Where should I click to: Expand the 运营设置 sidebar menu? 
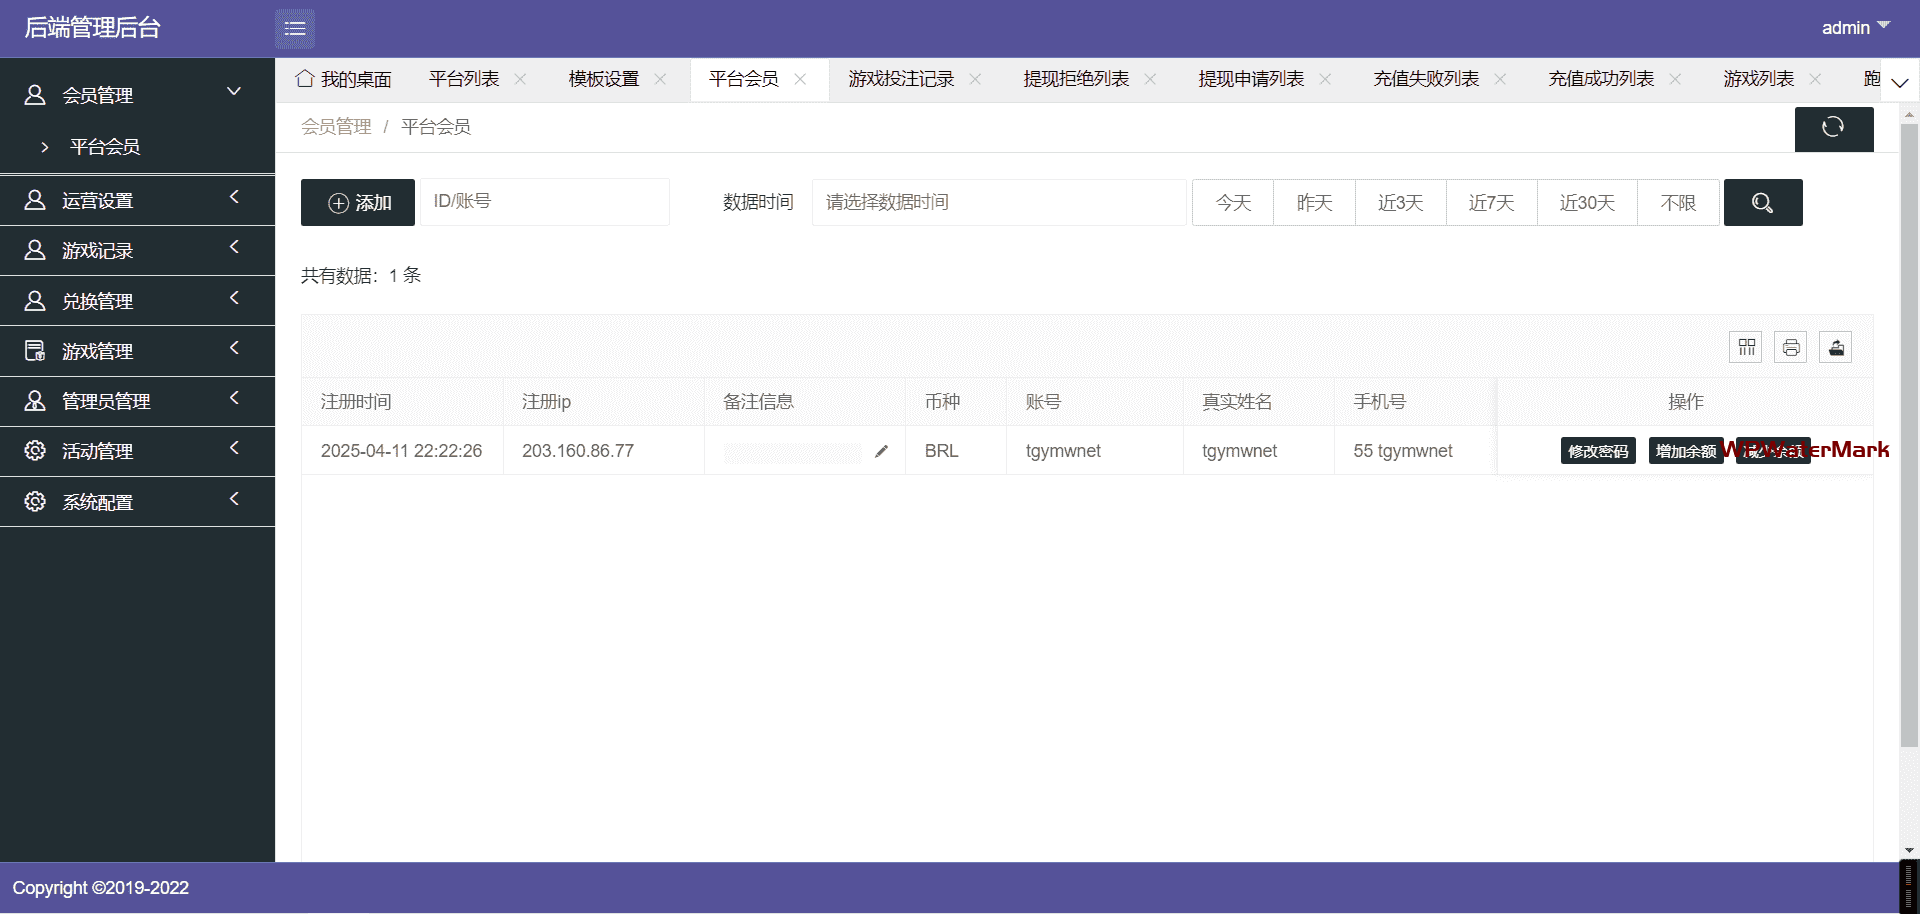[x=137, y=200]
